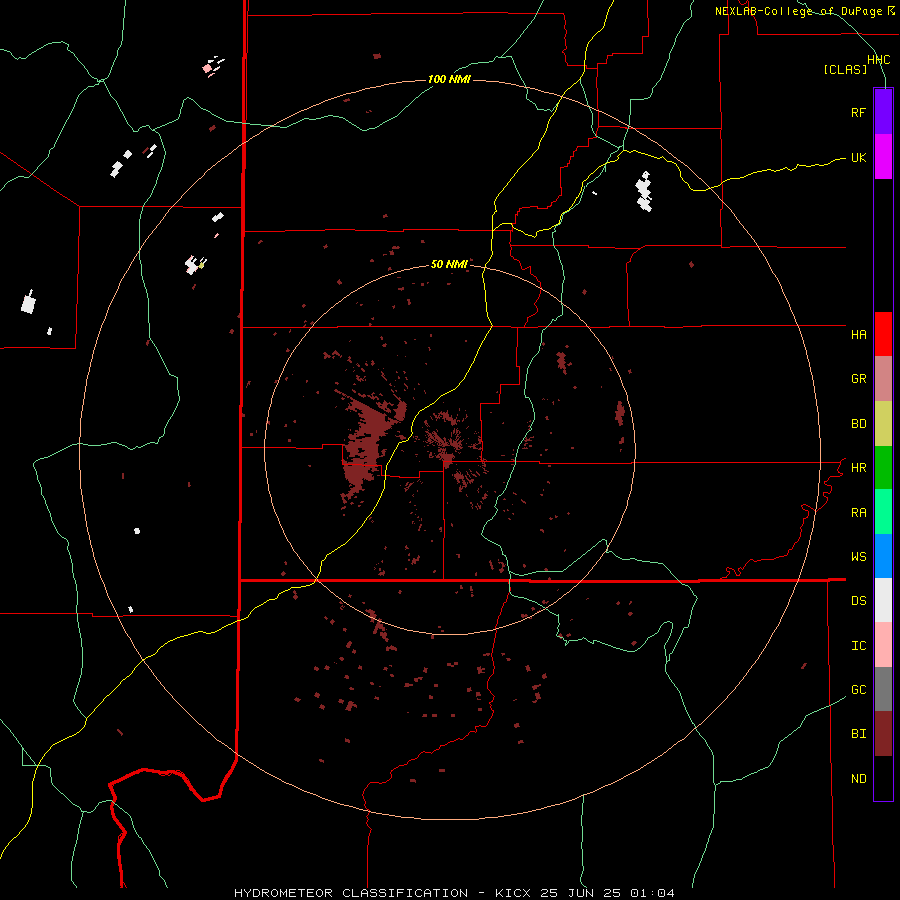900x900 pixels.
Task: Click the DS white legend swatch
Action: (x=883, y=600)
